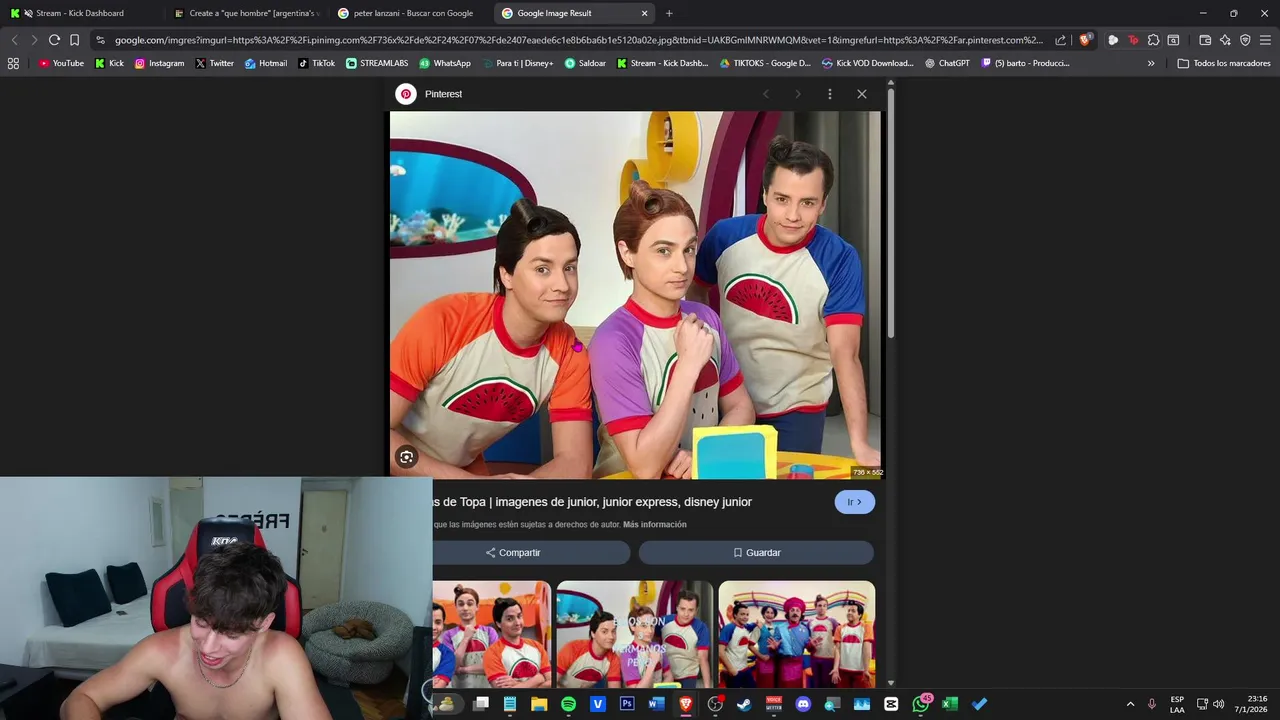The height and width of the screenshot is (720, 1280).
Task: Launch Spotify from the taskbar
Action: (568, 704)
